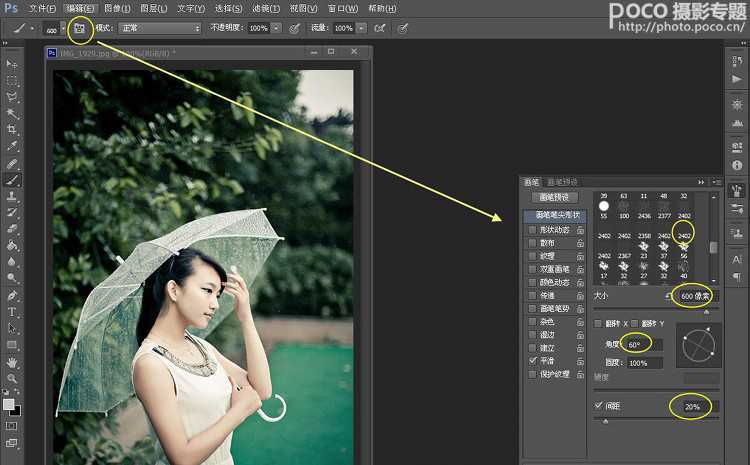The height and width of the screenshot is (465, 750).
Task: Enable the 形状动态 checkbox
Action: [x=532, y=230]
